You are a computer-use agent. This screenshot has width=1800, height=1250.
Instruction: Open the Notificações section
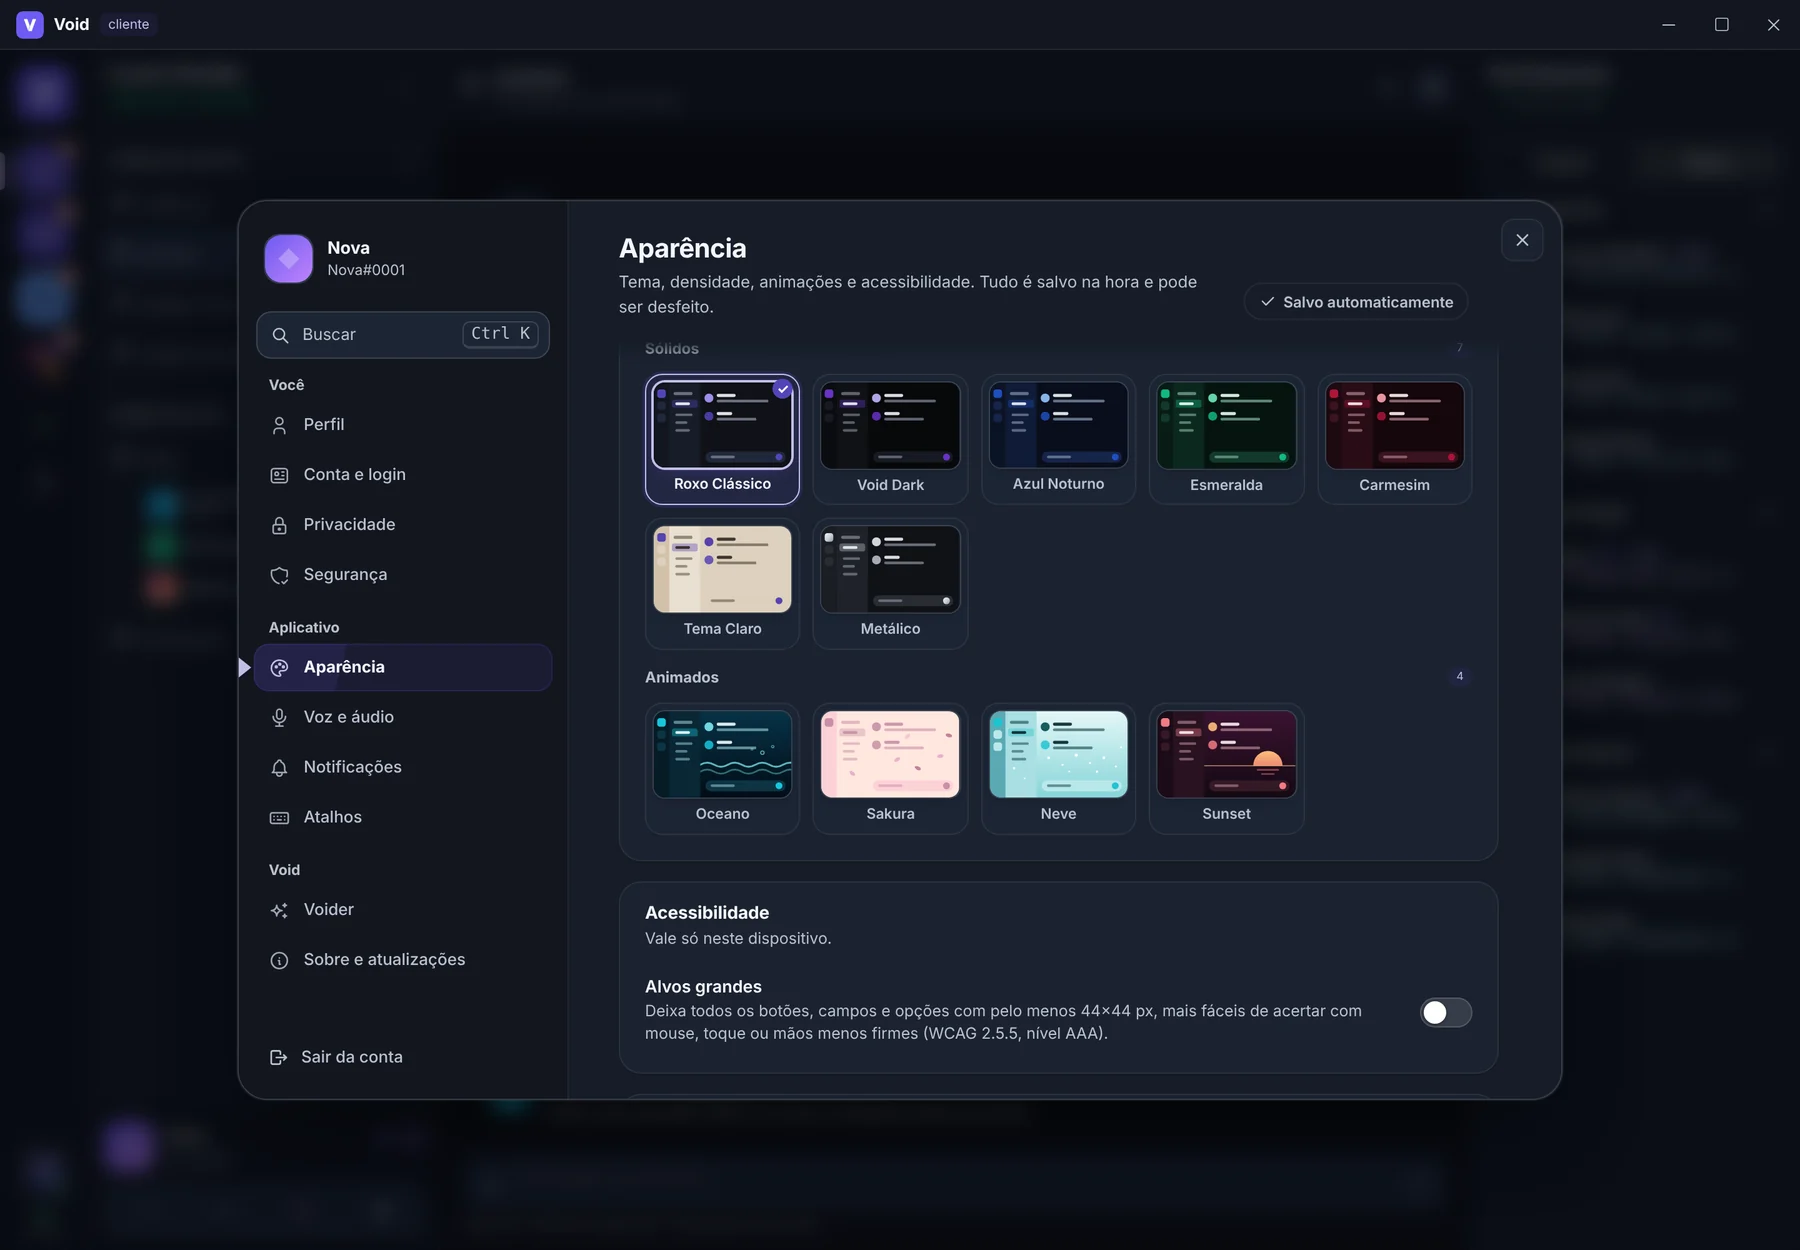403,767
